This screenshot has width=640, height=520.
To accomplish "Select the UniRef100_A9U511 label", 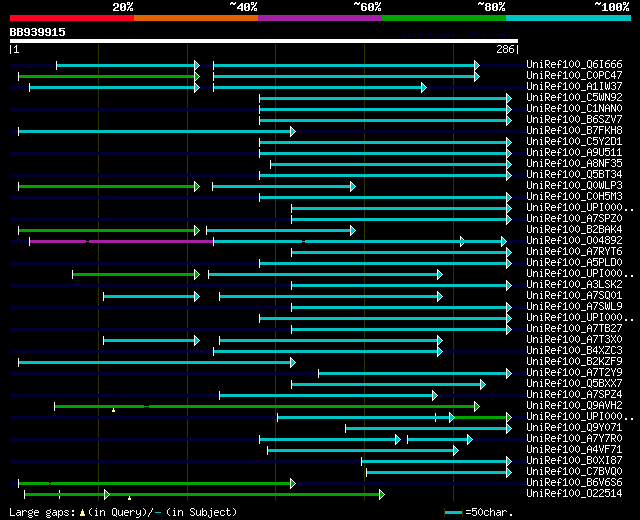I will (574, 152).
